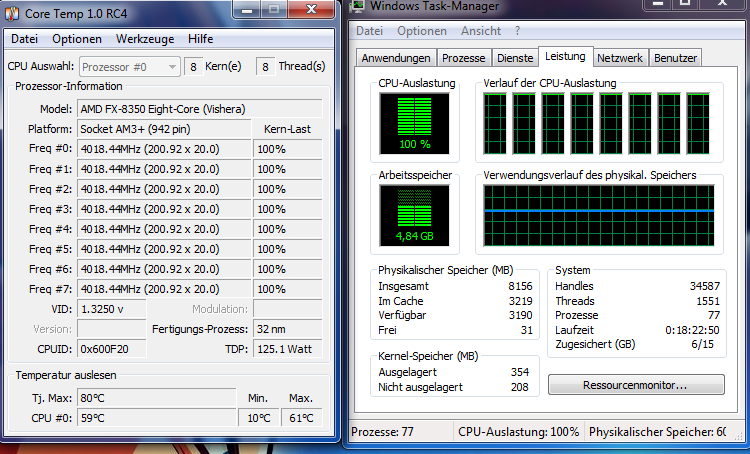Click the Core Temp title bar app icon
The width and height of the screenshot is (750, 454).
pos(11,13)
